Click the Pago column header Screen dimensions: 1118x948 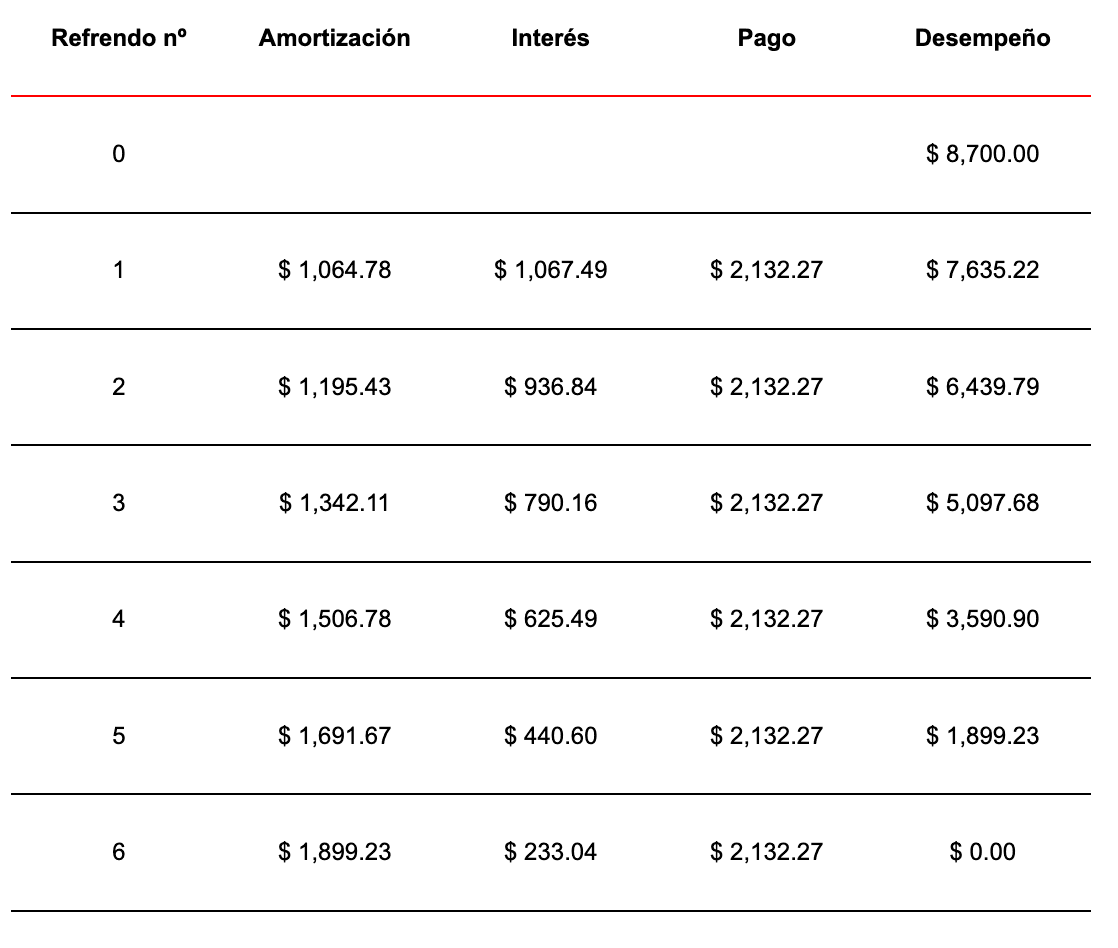coord(766,38)
